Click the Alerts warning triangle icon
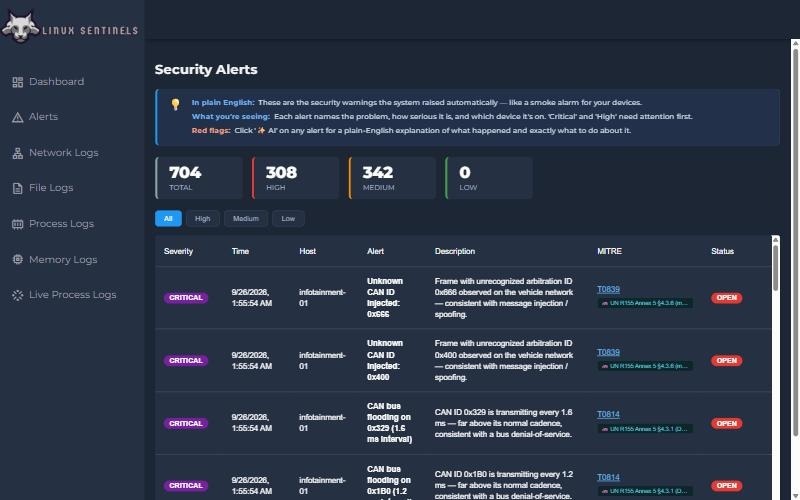This screenshot has width=800, height=500. coord(18,117)
